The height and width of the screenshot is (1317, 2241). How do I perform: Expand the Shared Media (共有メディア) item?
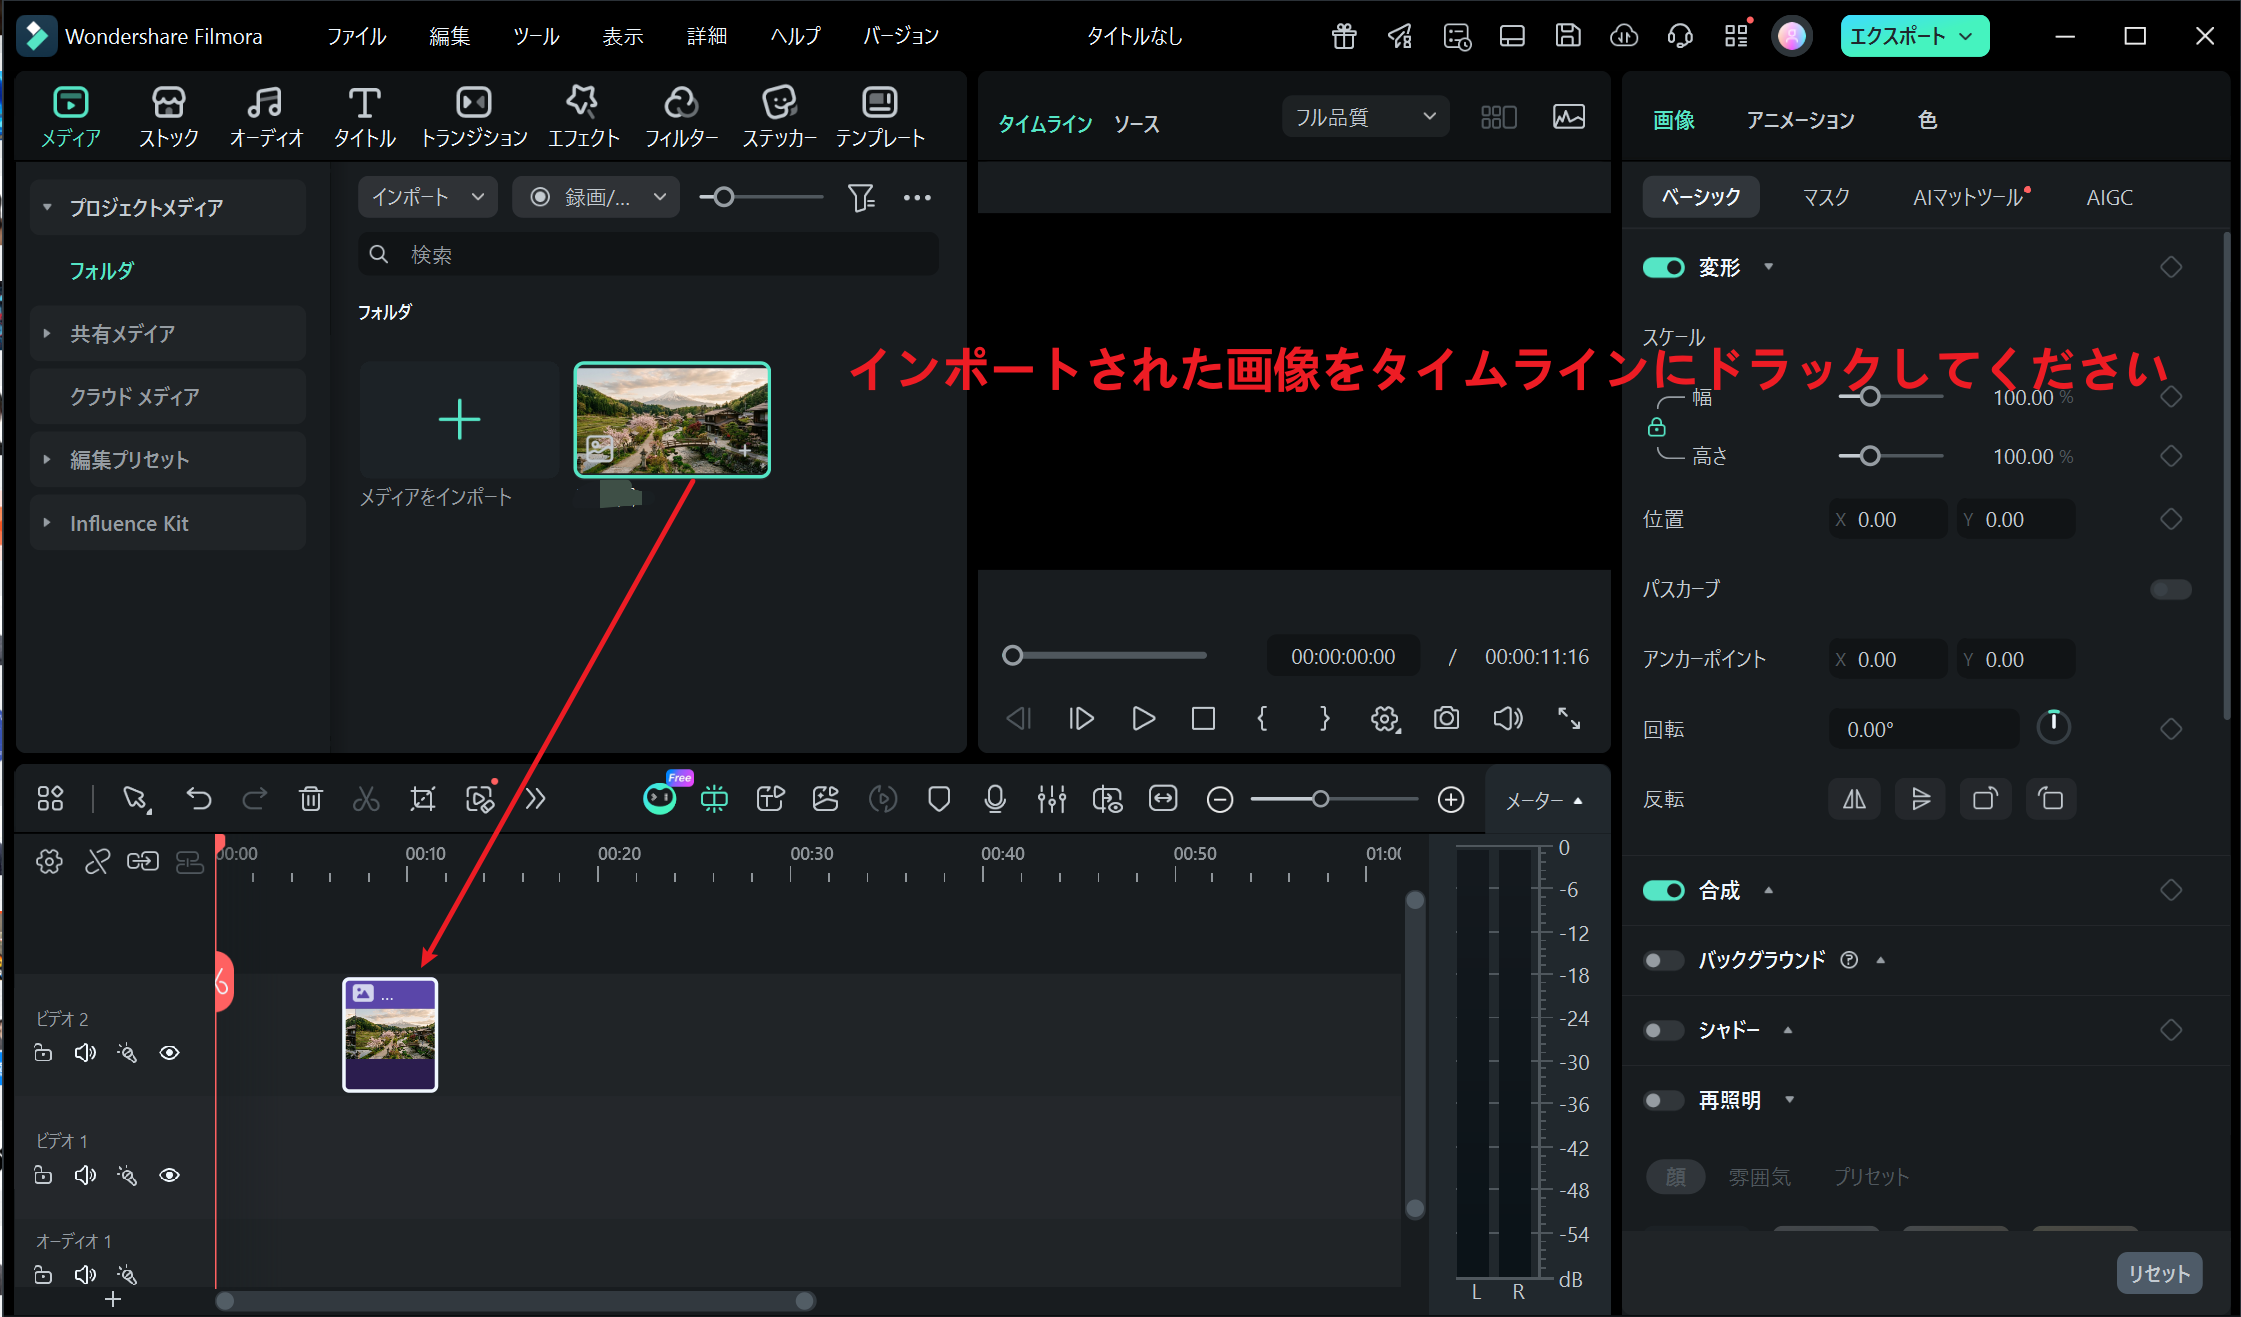(x=47, y=333)
